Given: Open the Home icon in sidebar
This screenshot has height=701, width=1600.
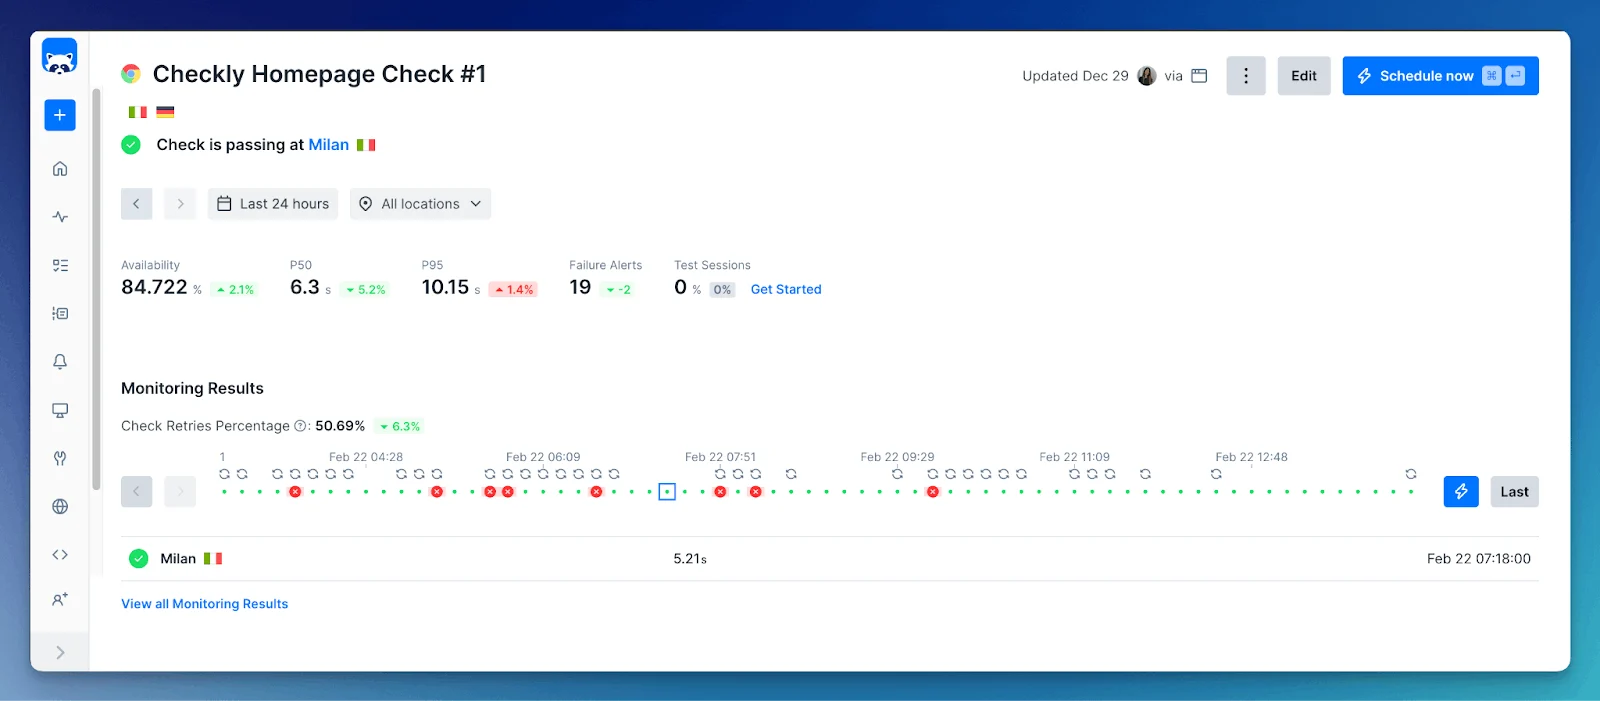Looking at the screenshot, I should pos(60,169).
